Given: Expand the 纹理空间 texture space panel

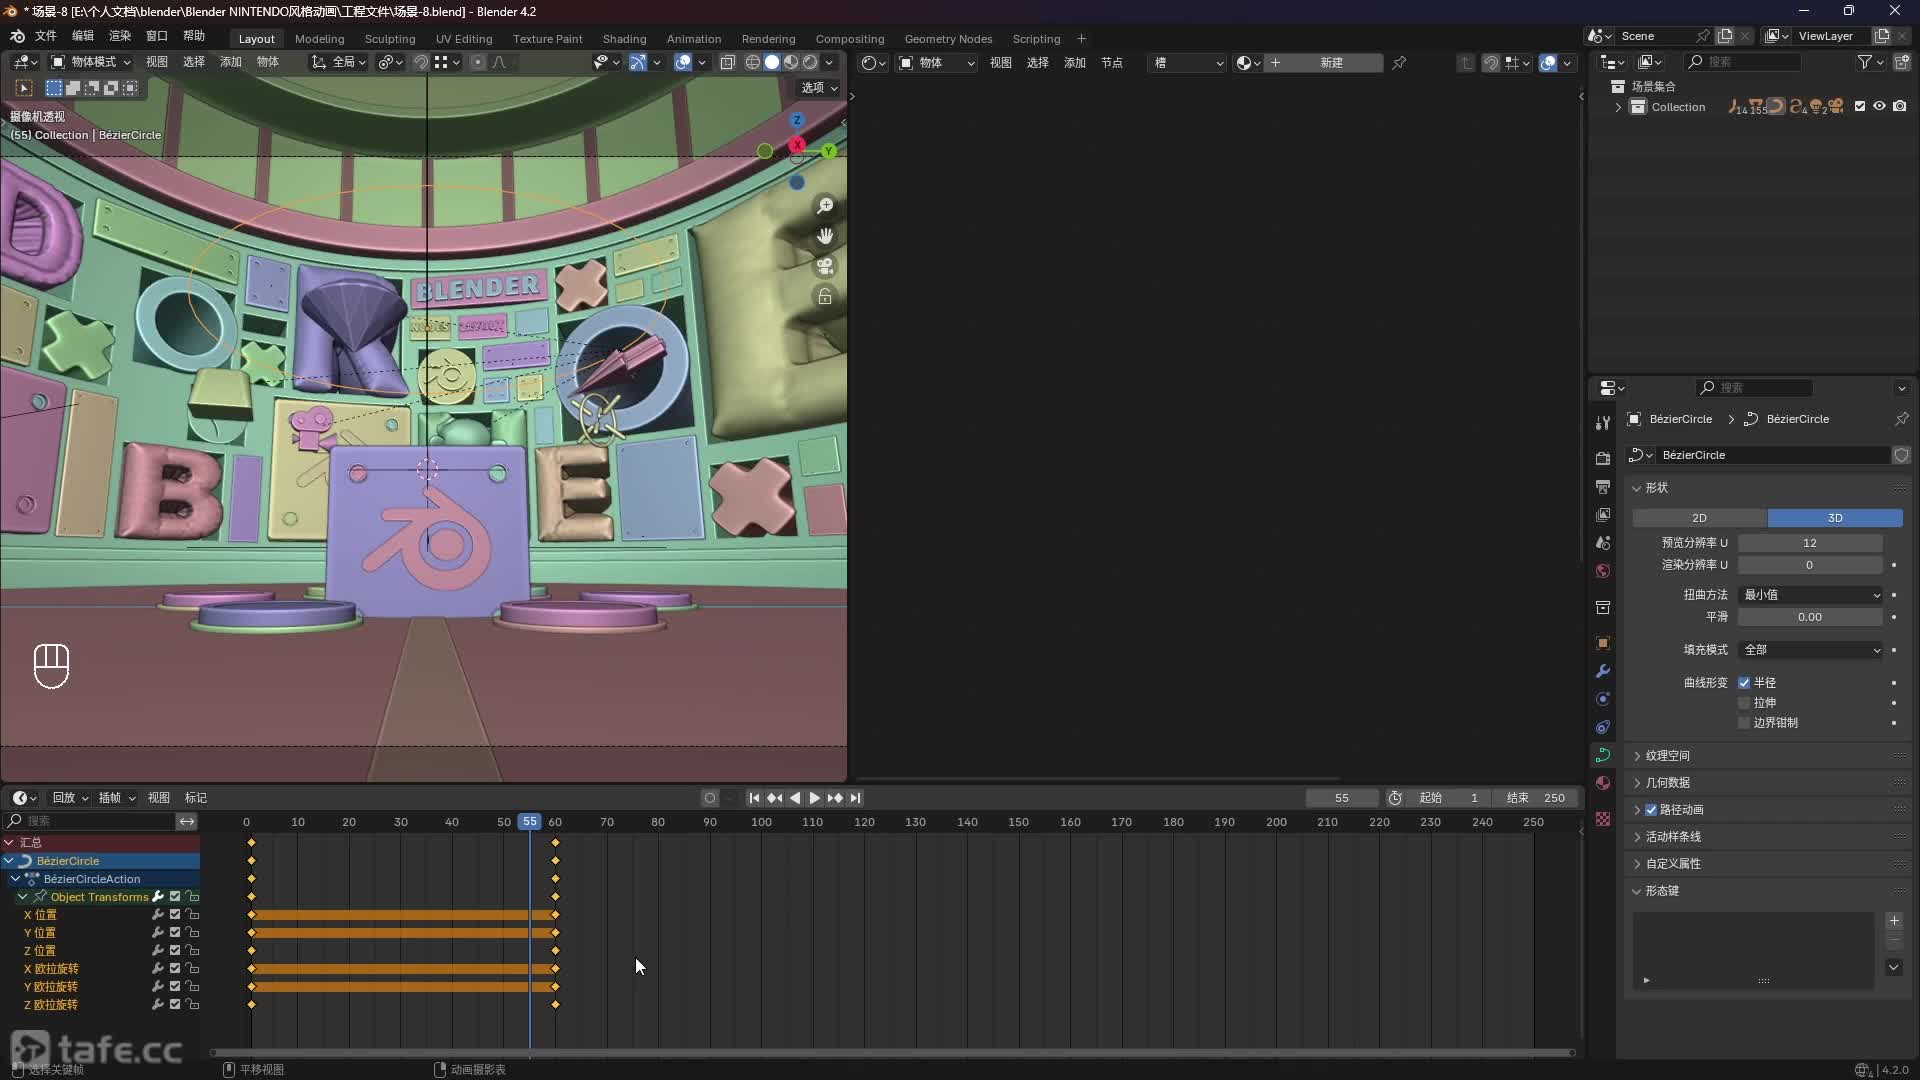Looking at the screenshot, I should pyautogui.click(x=1667, y=756).
